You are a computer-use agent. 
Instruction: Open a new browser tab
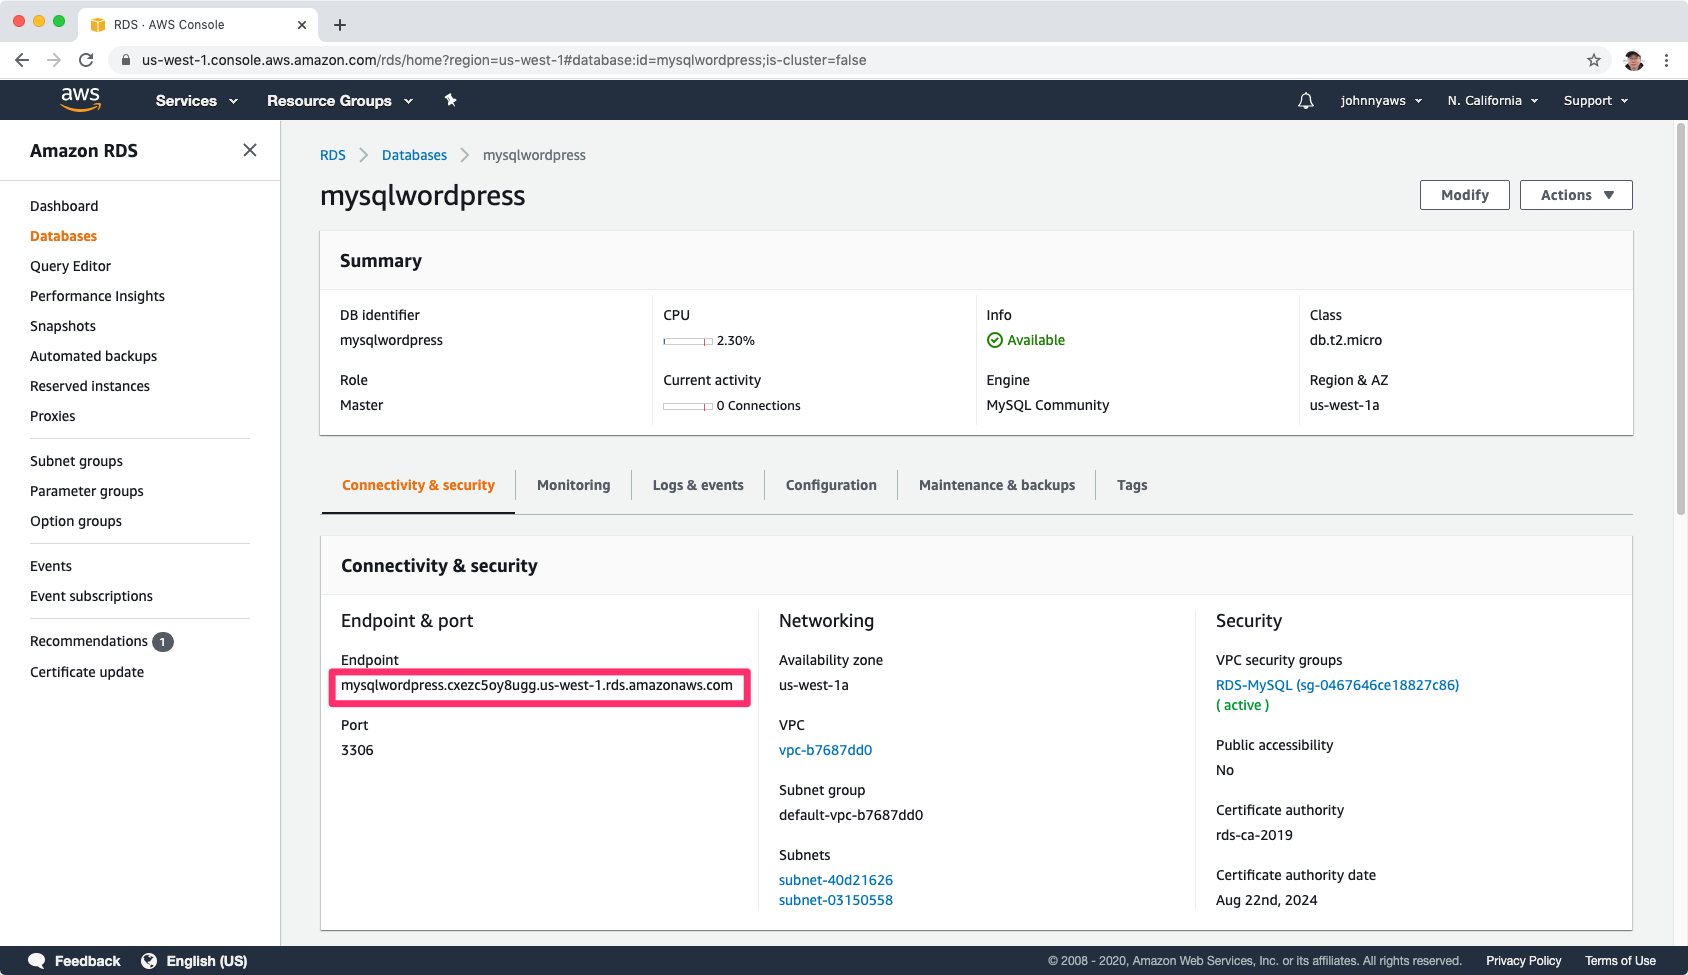coord(340,25)
